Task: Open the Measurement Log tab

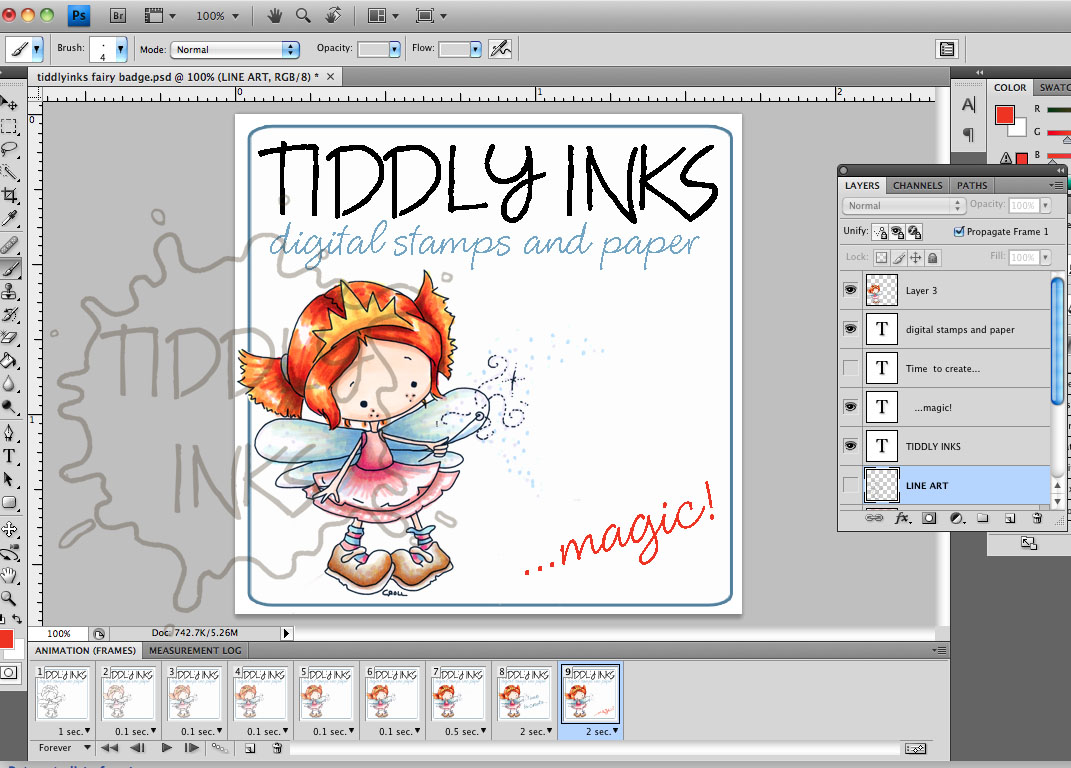Action: (x=195, y=650)
